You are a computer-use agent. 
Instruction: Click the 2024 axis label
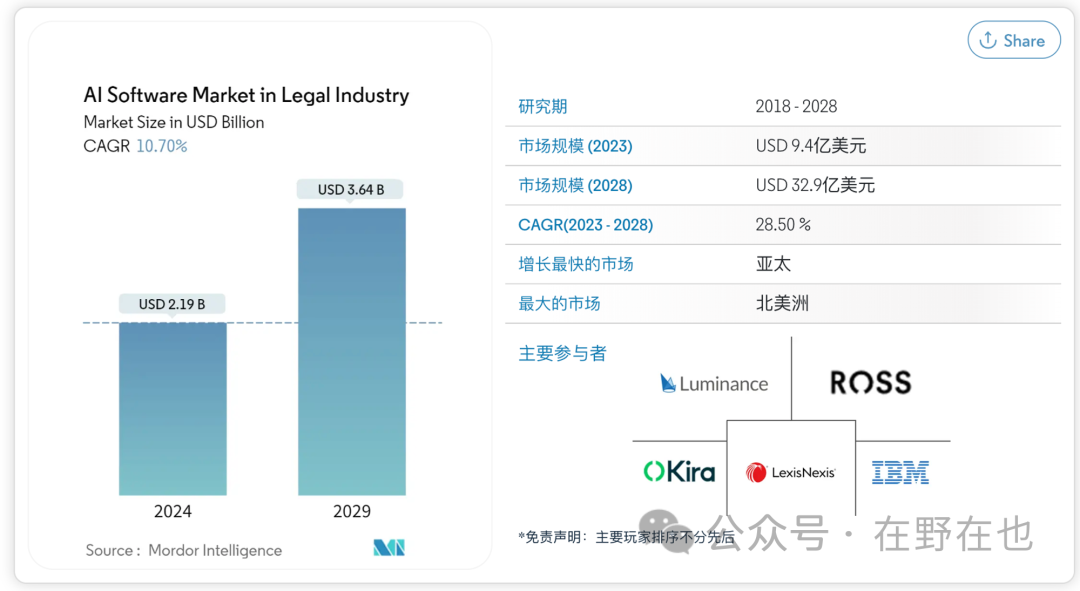173,511
